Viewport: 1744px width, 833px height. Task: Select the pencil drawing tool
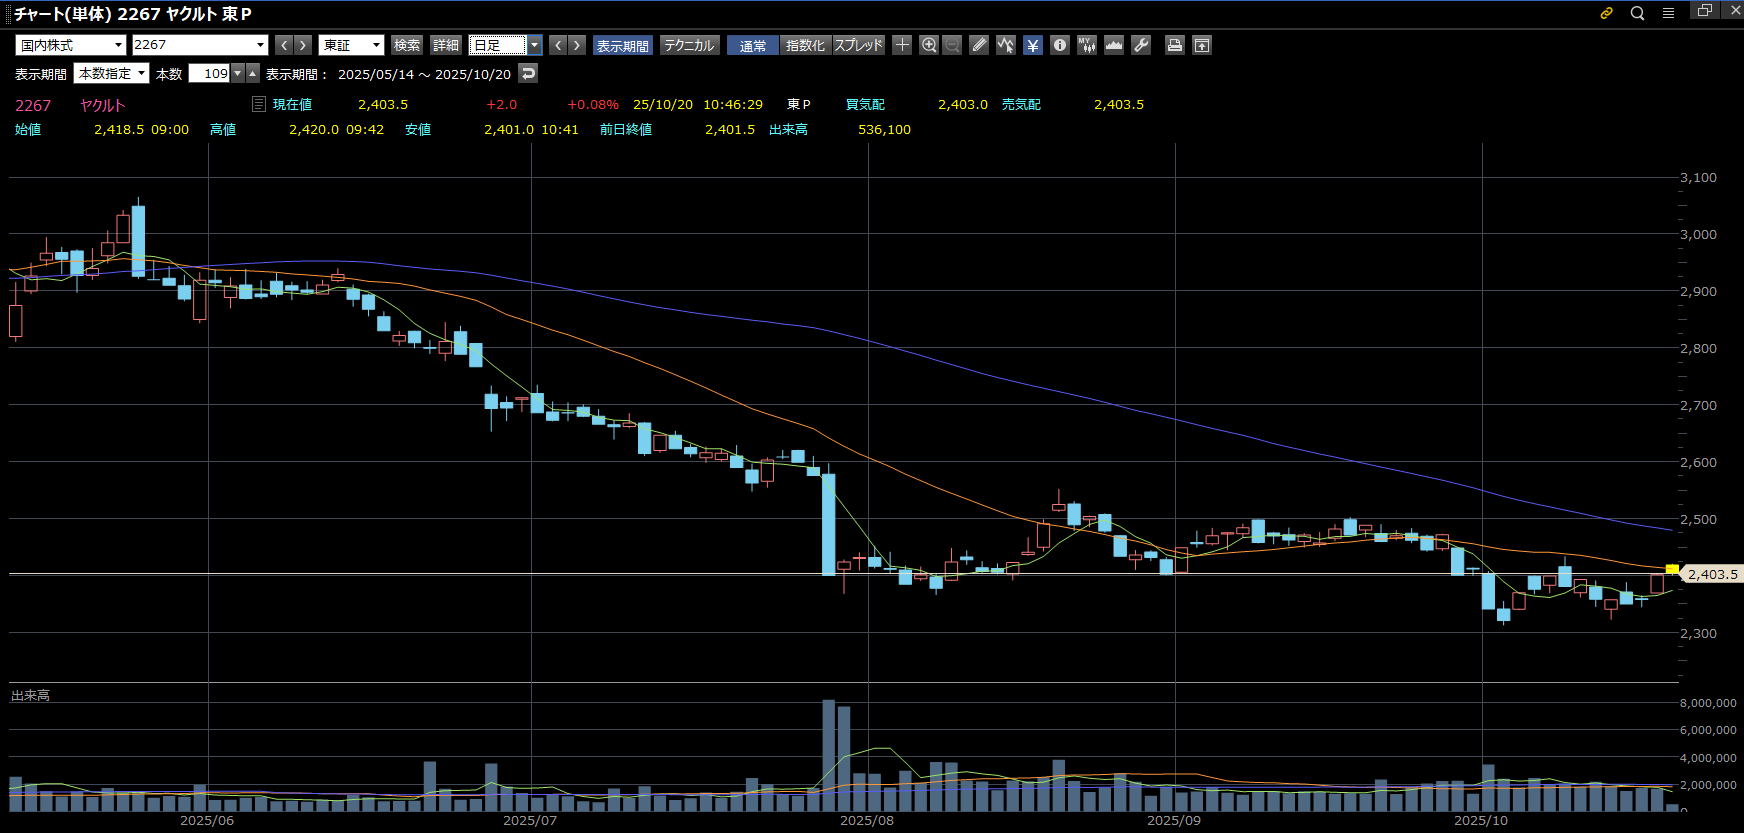(x=979, y=45)
